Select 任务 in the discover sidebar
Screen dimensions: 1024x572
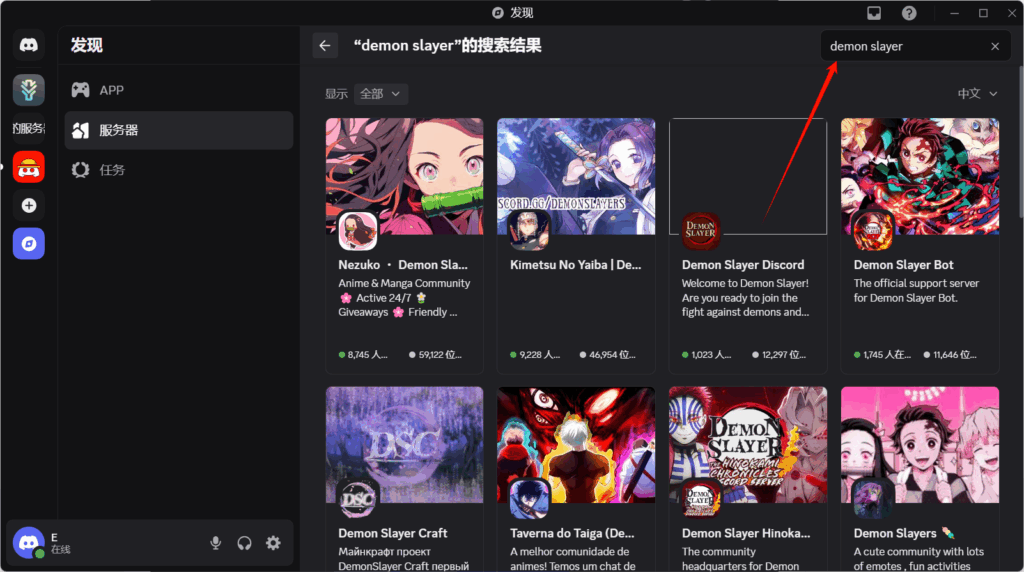(178, 170)
